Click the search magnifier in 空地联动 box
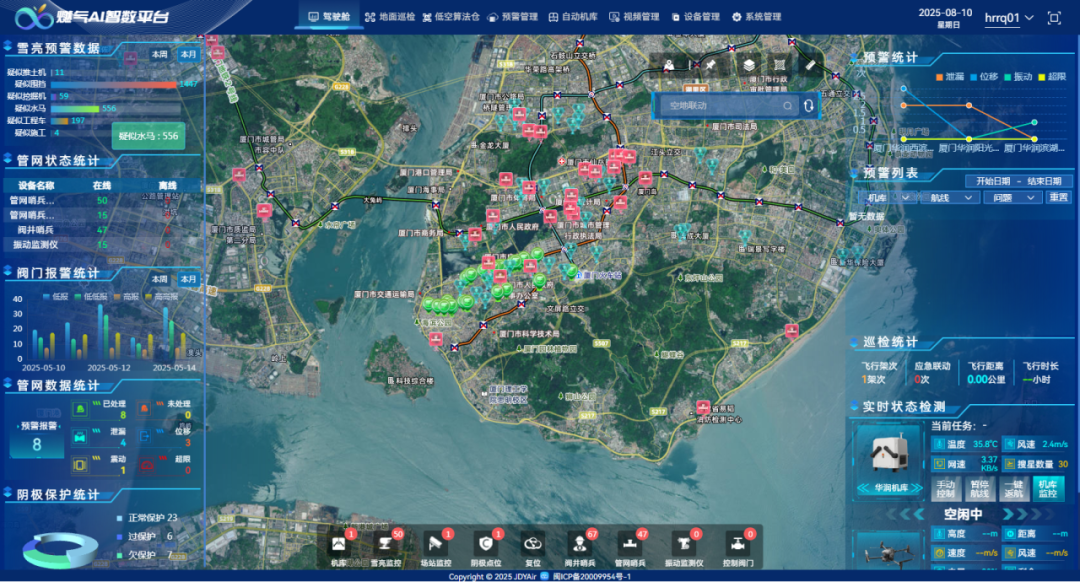The image size is (1080, 582). pos(787,105)
